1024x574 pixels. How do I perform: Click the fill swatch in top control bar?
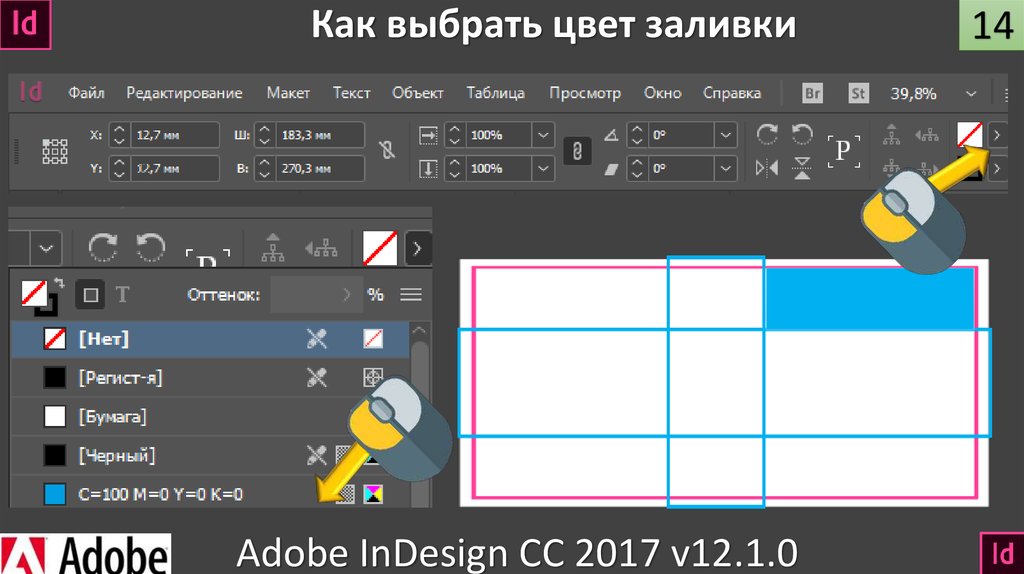pos(970,135)
